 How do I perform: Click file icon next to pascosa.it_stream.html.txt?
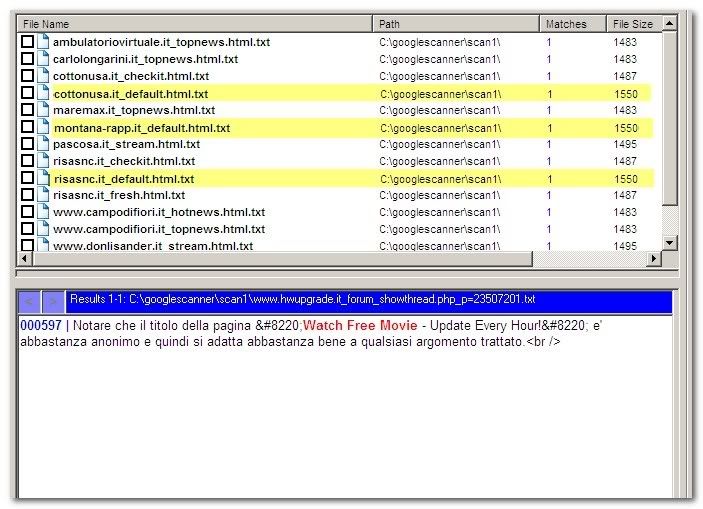pyautogui.click(x=43, y=144)
